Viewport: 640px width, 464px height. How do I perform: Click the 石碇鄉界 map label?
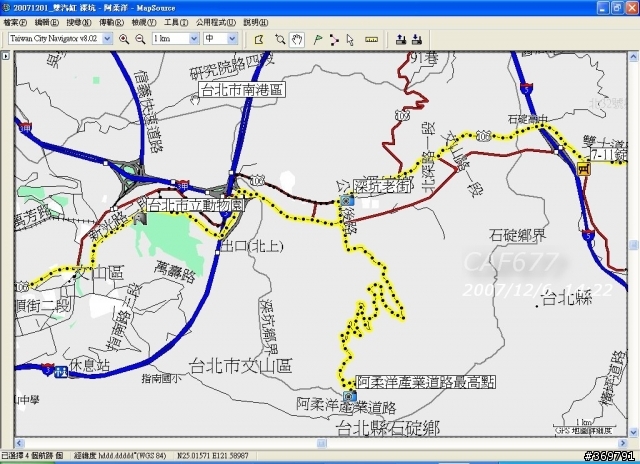517,235
